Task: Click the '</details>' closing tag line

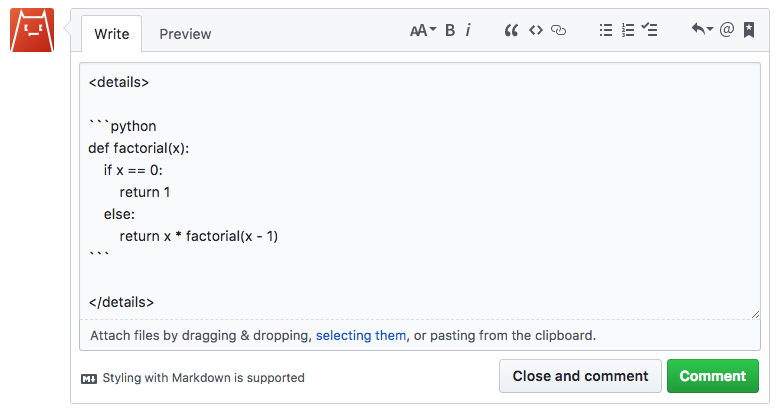Action: (121, 302)
